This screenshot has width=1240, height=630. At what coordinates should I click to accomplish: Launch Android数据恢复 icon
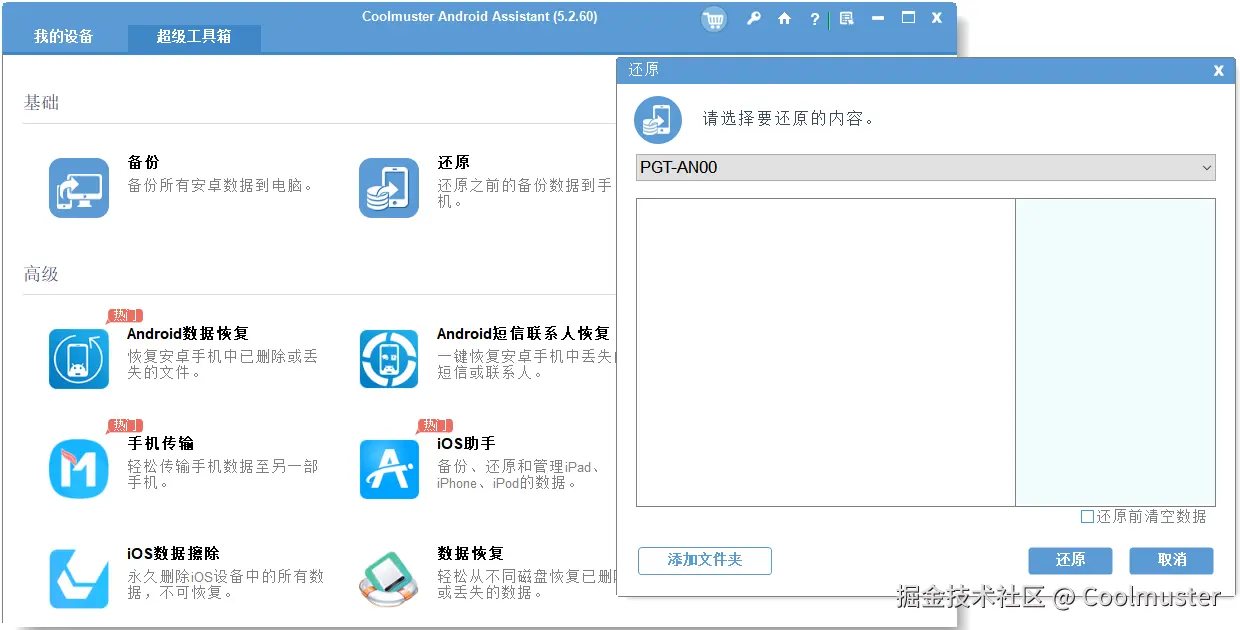coord(79,359)
